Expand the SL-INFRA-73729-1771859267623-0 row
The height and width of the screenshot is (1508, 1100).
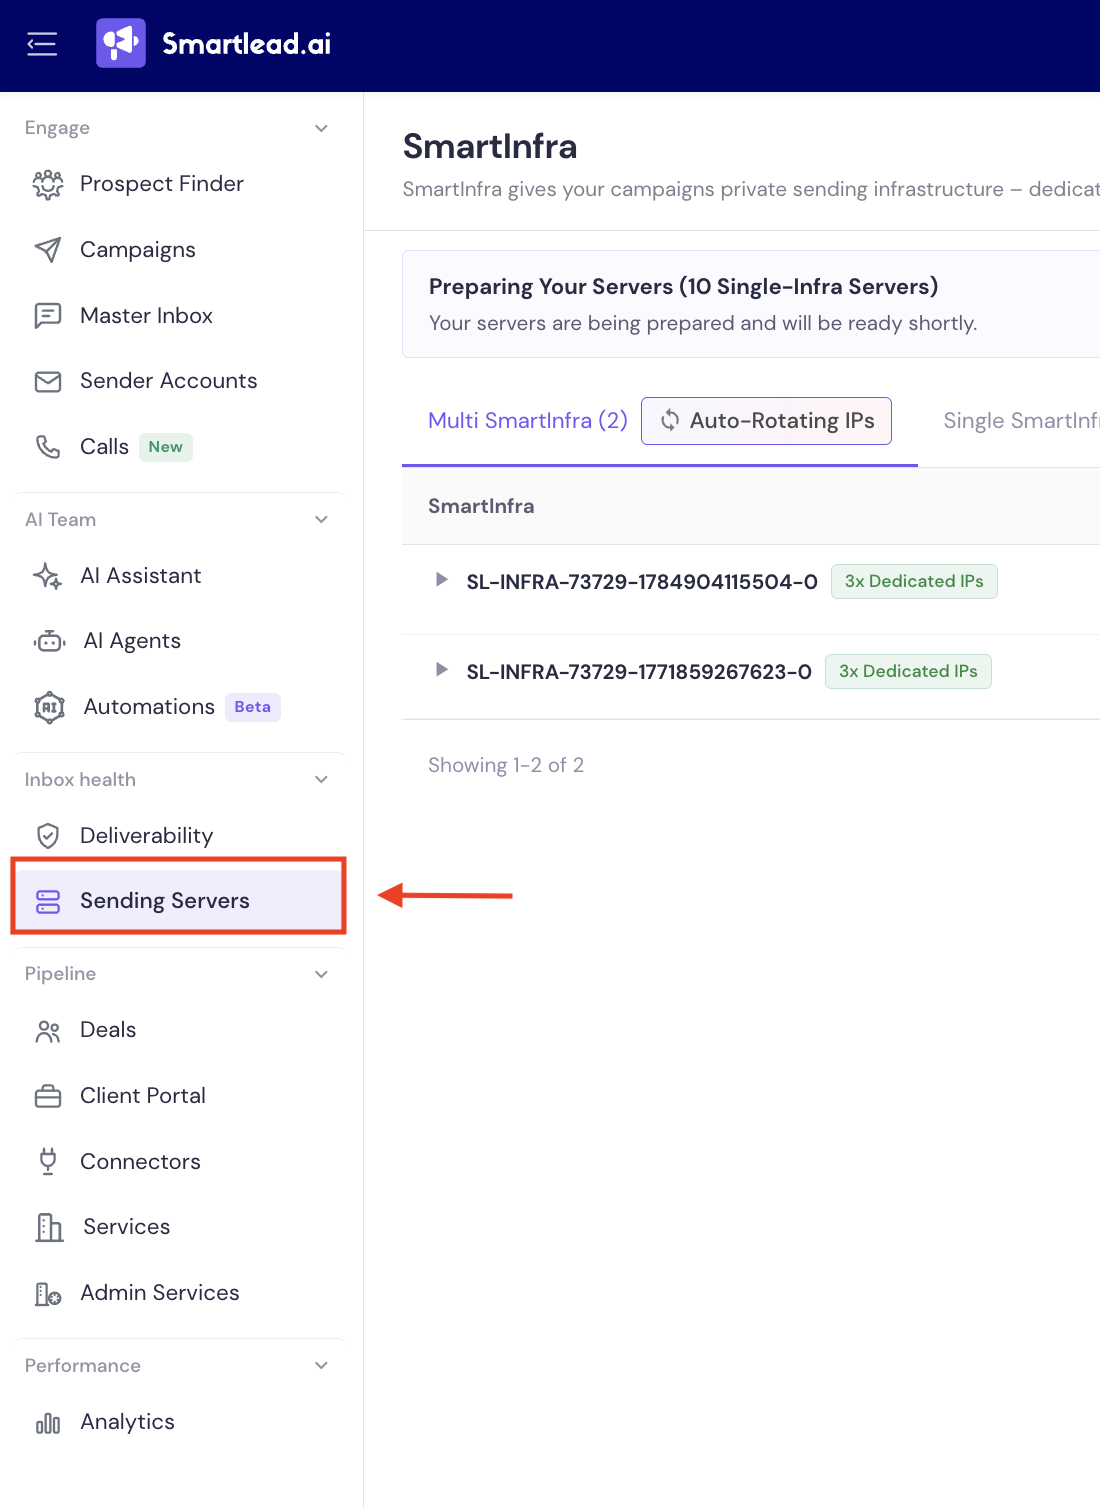click(441, 670)
